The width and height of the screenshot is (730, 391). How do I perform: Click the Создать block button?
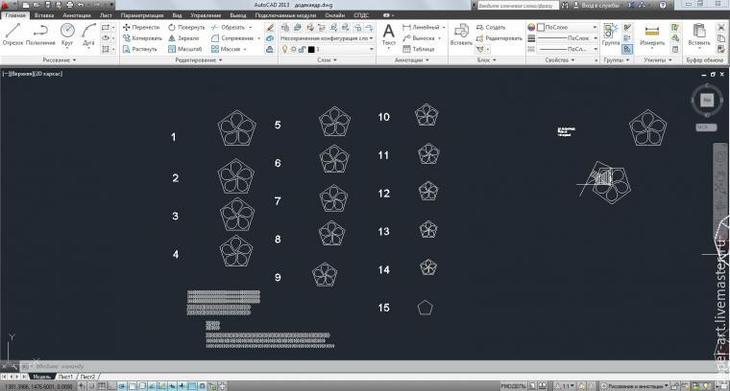[x=491, y=27]
